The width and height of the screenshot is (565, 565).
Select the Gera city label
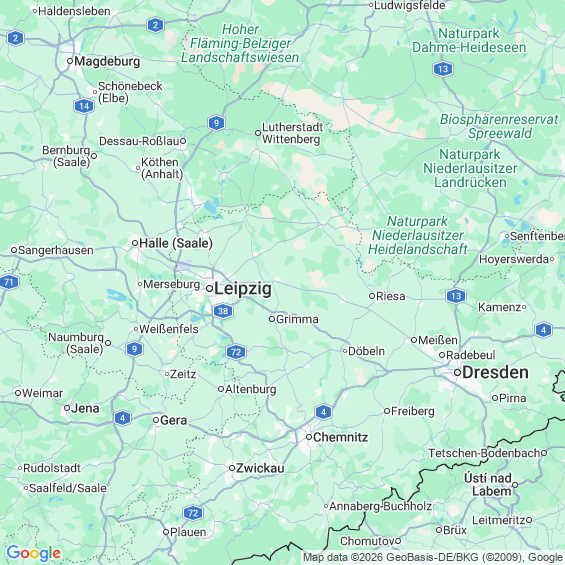tap(173, 420)
